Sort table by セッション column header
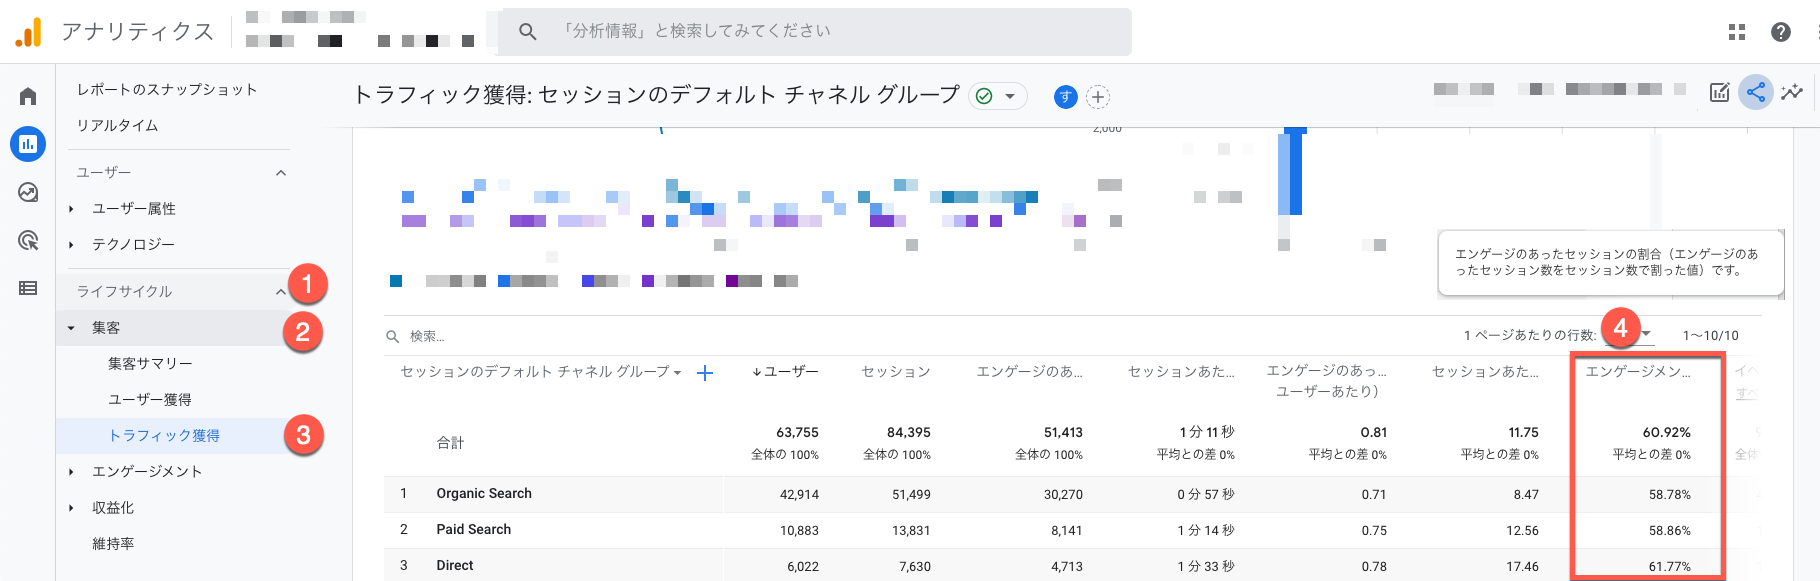The width and height of the screenshot is (1820, 581). point(896,372)
